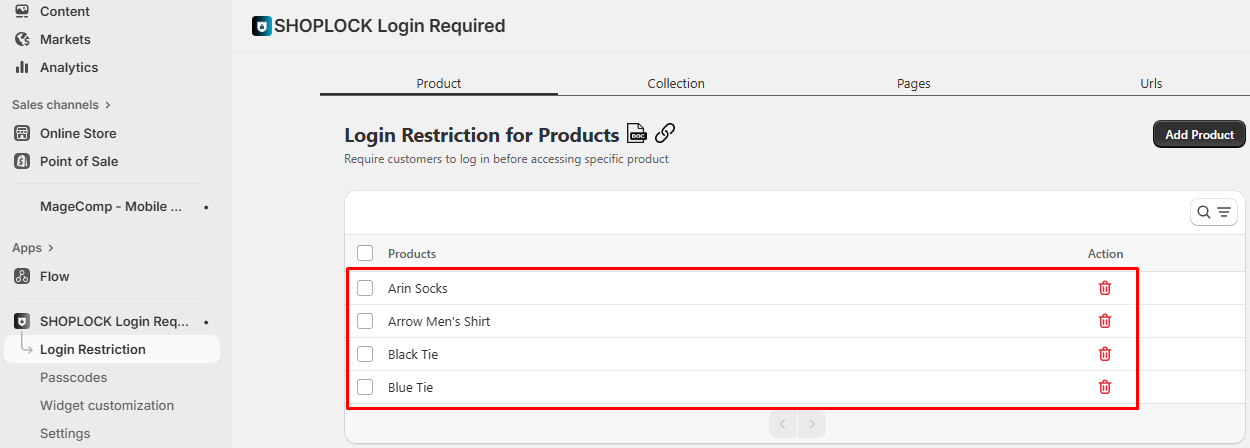Tick the Arin Socks checkbox
The width and height of the screenshot is (1250, 448).
(x=365, y=288)
